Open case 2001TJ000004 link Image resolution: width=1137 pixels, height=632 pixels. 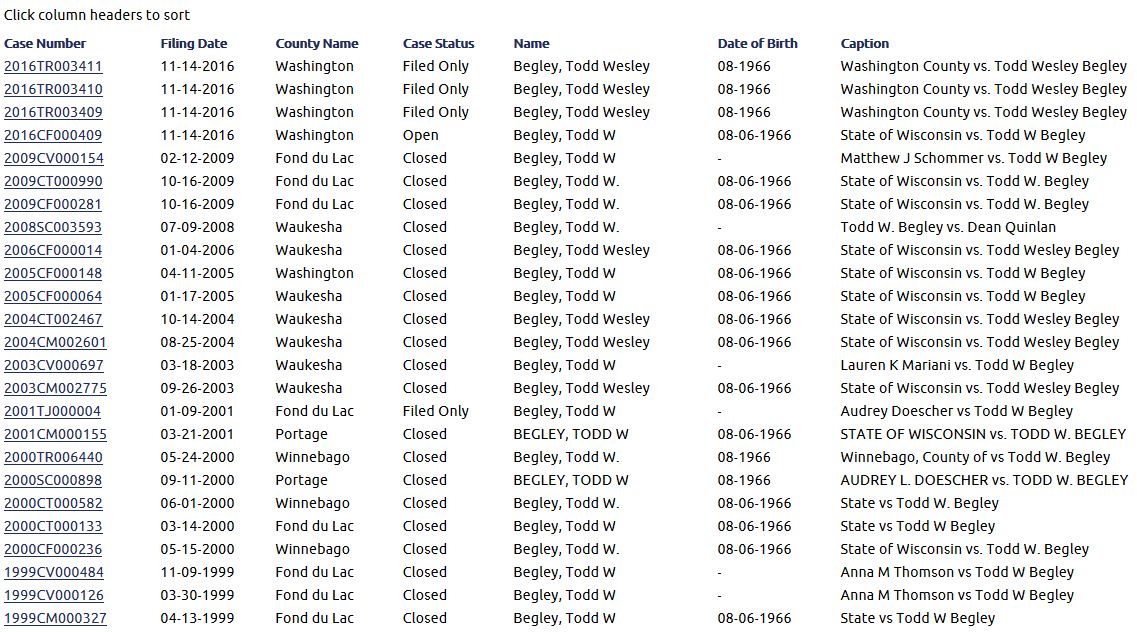[52, 411]
